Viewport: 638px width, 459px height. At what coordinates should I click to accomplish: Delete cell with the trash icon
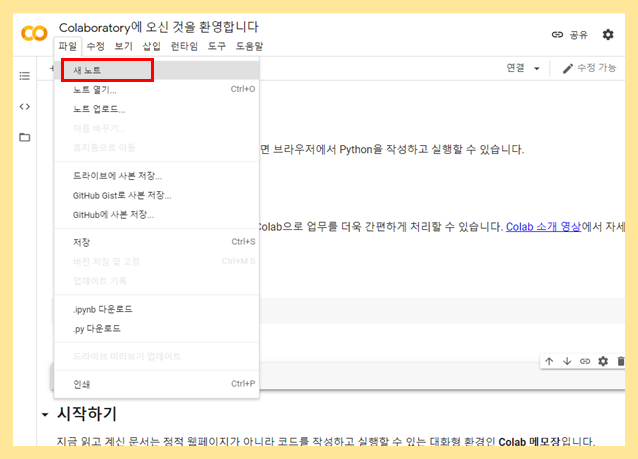click(621, 361)
